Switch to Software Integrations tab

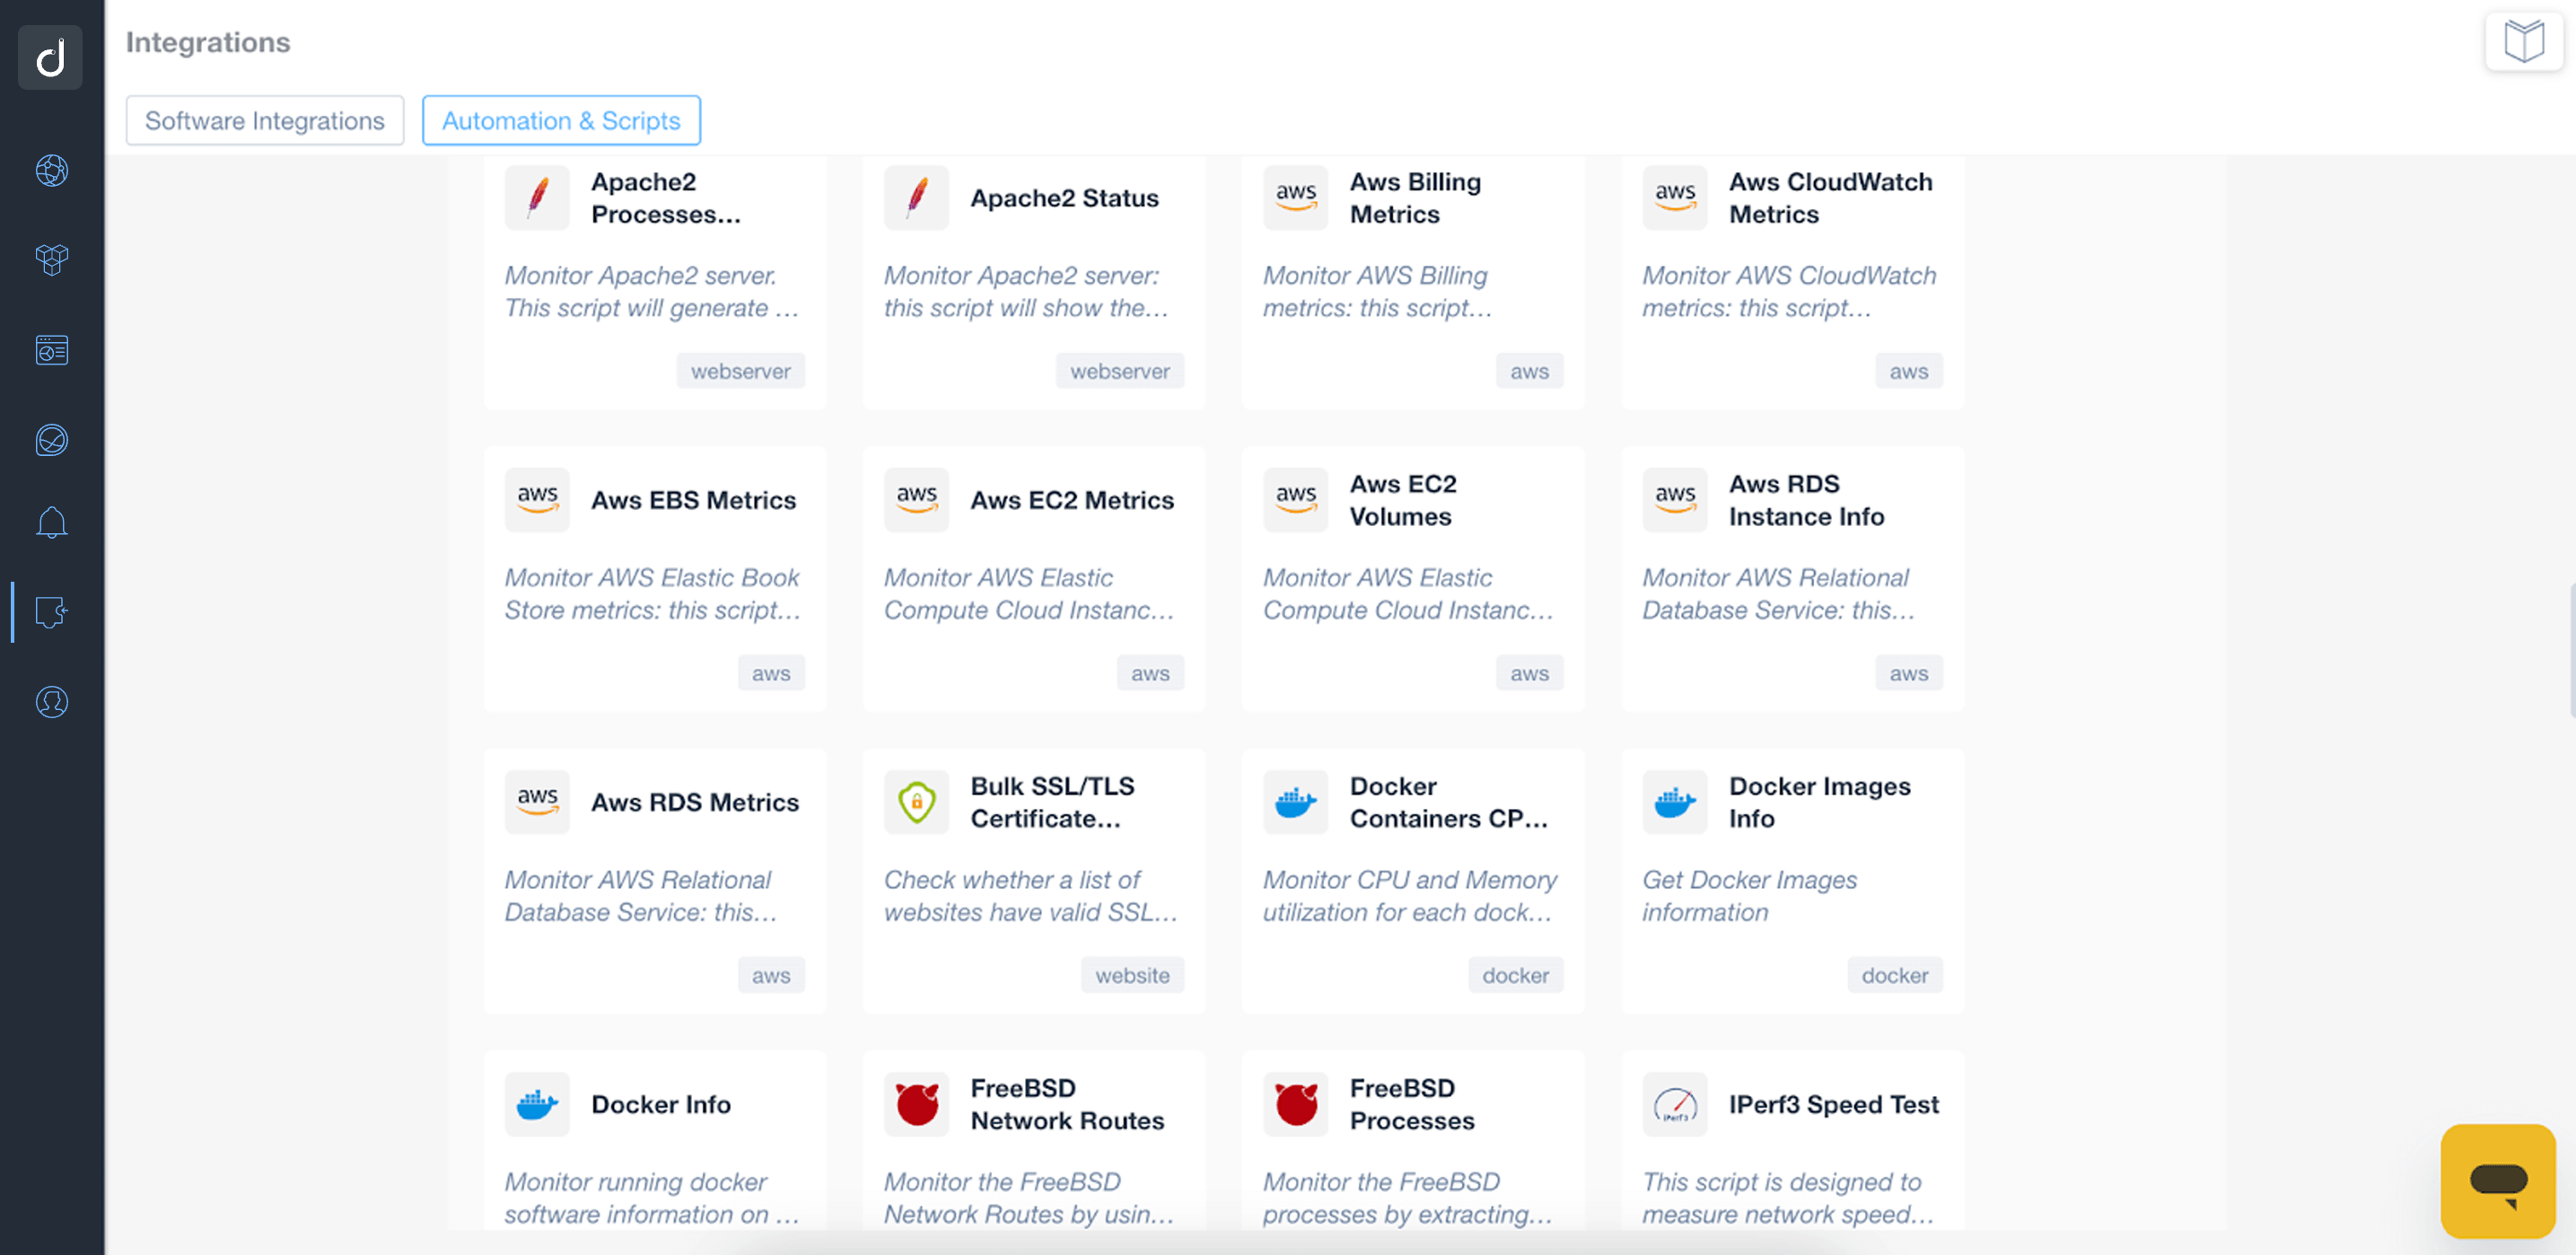click(x=265, y=120)
